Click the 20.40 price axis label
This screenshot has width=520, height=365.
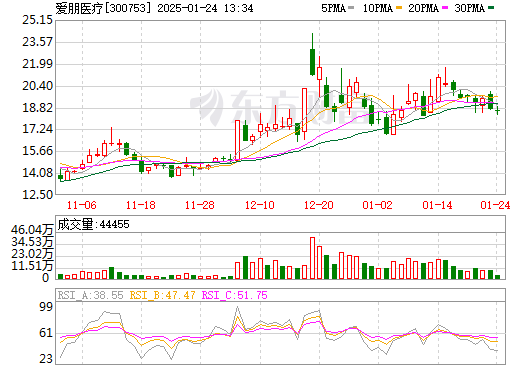click(x=37, y=86)
